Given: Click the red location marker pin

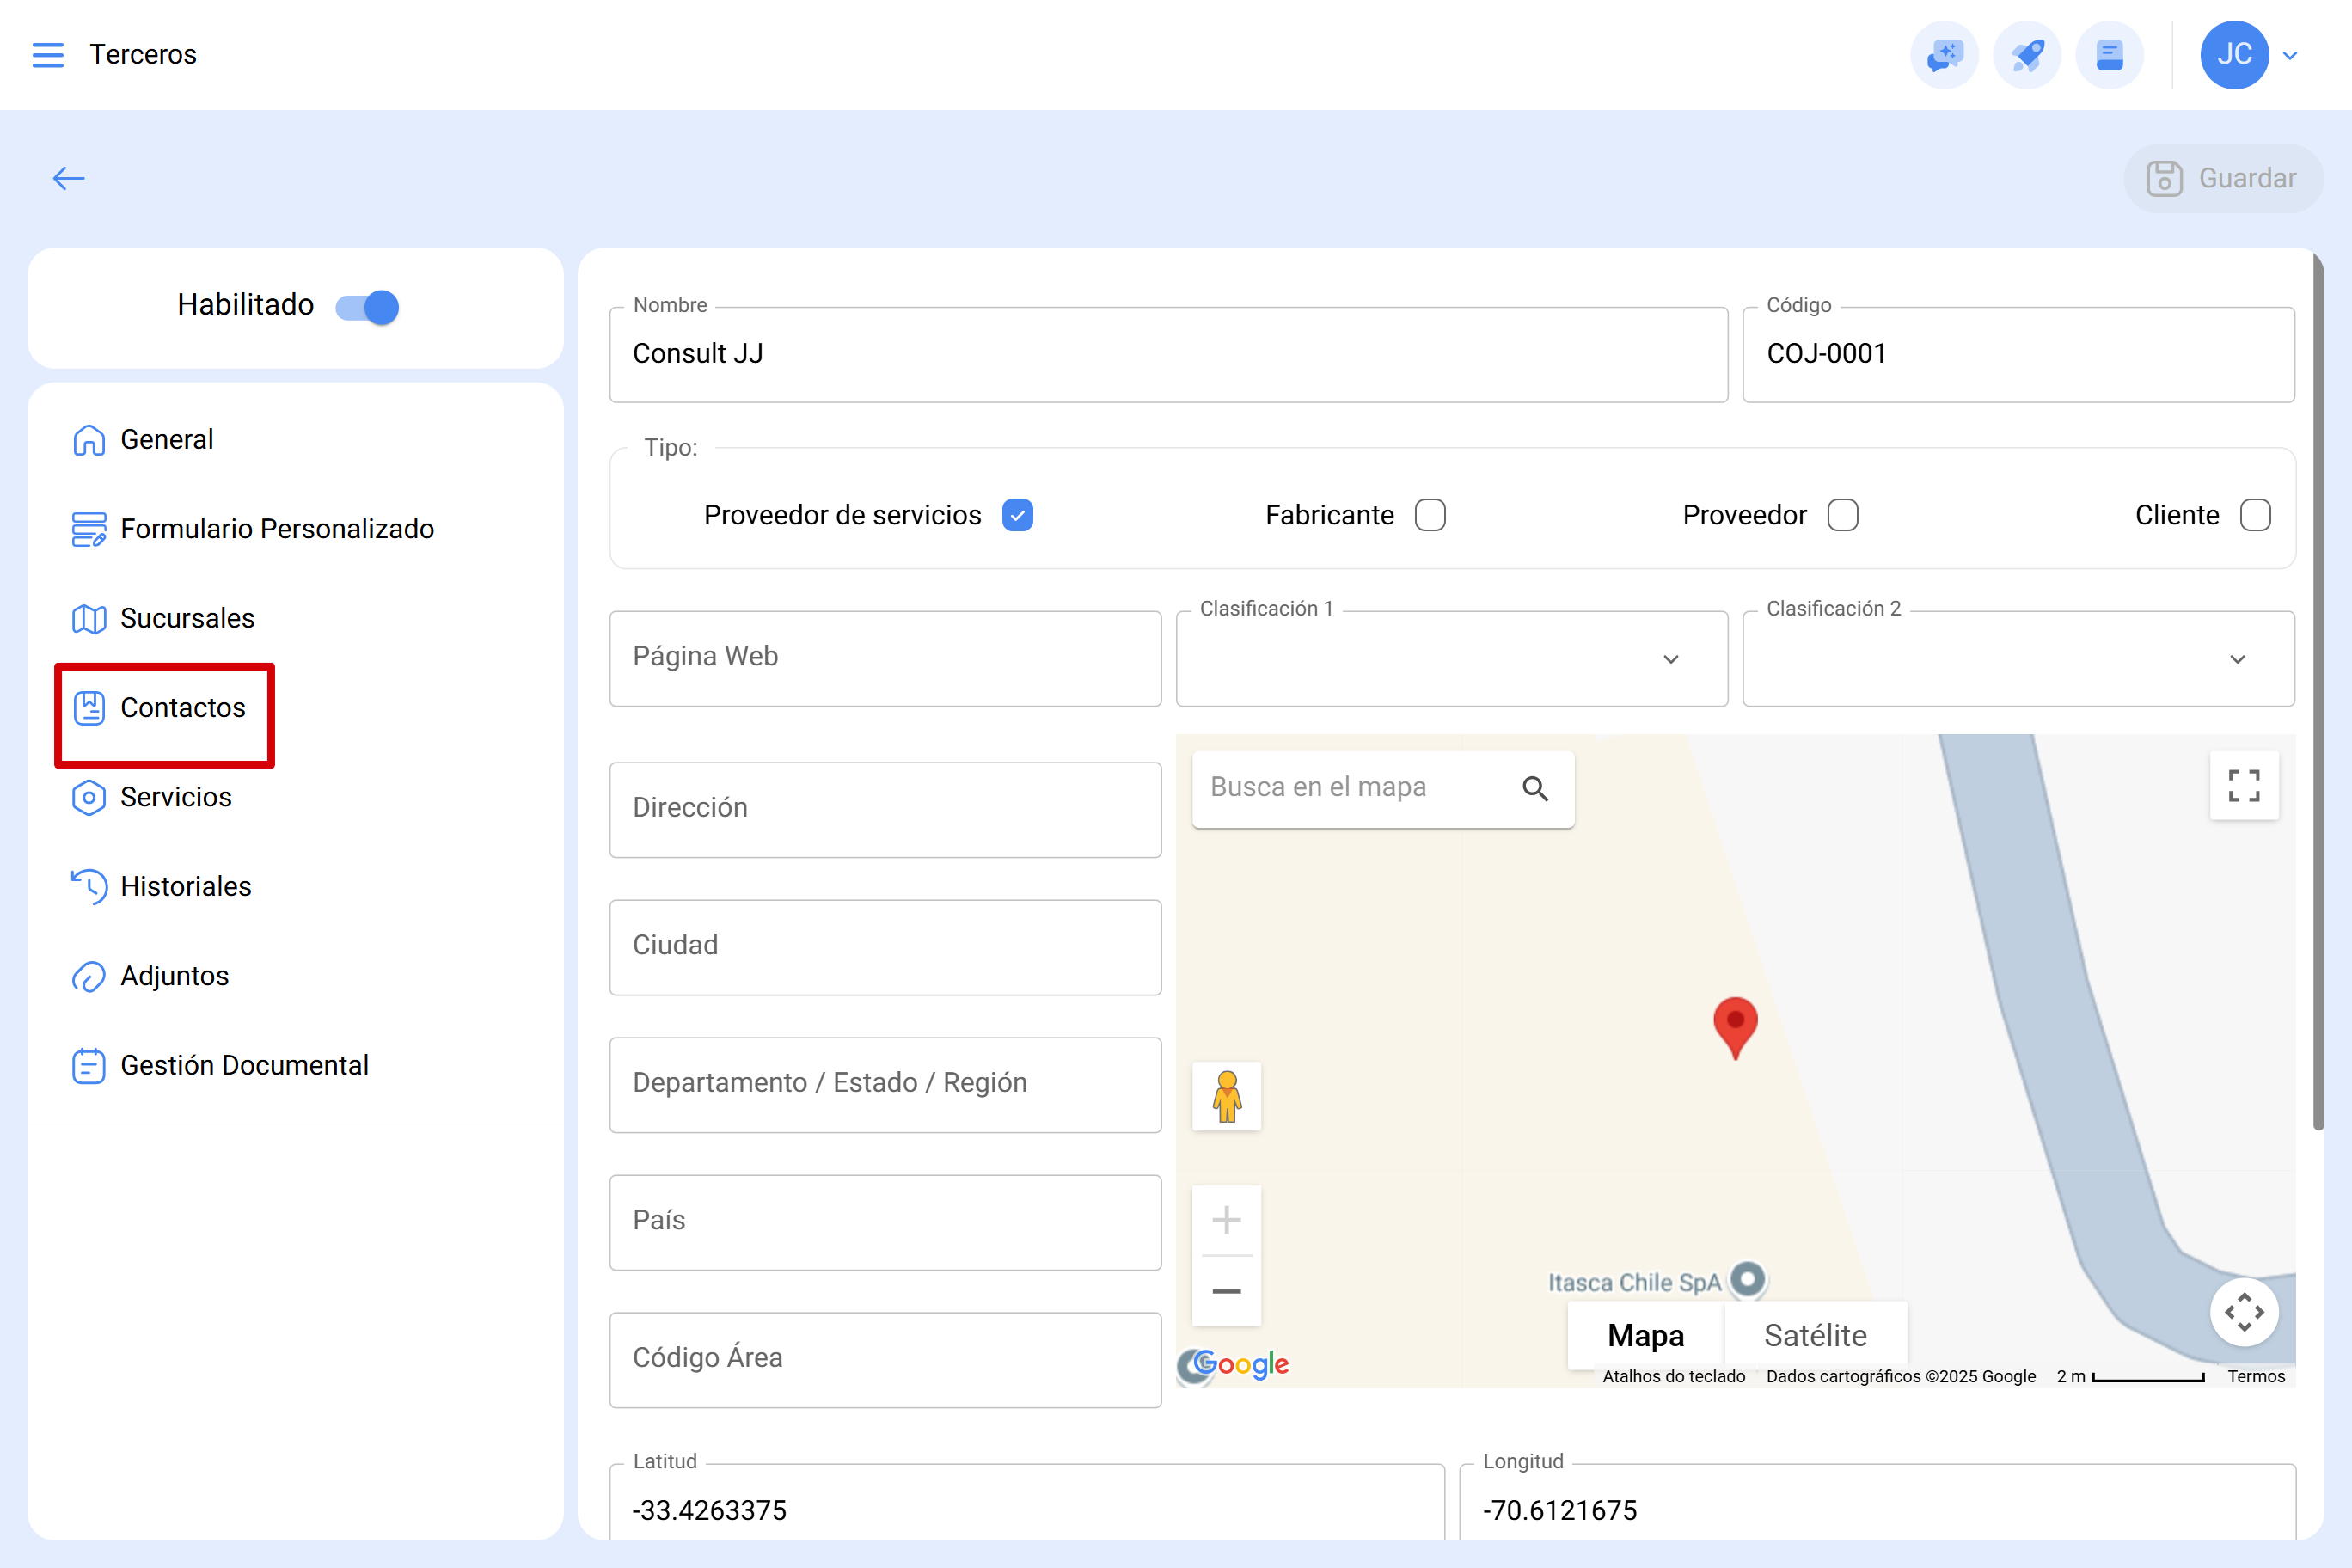Looking at the screenshot, I should pyautogui.click(x=1735, y=1027).
